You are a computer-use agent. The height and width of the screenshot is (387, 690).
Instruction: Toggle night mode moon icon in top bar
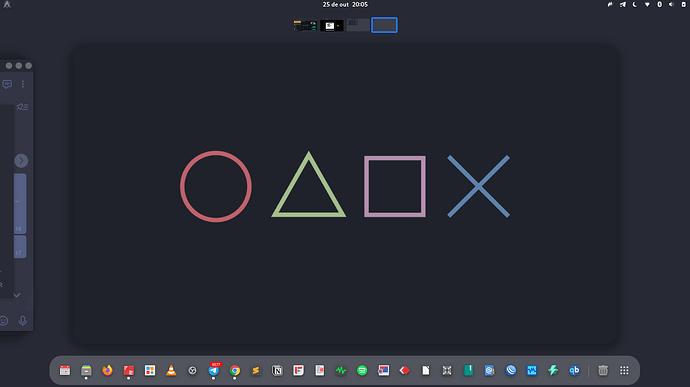point(635,4)
